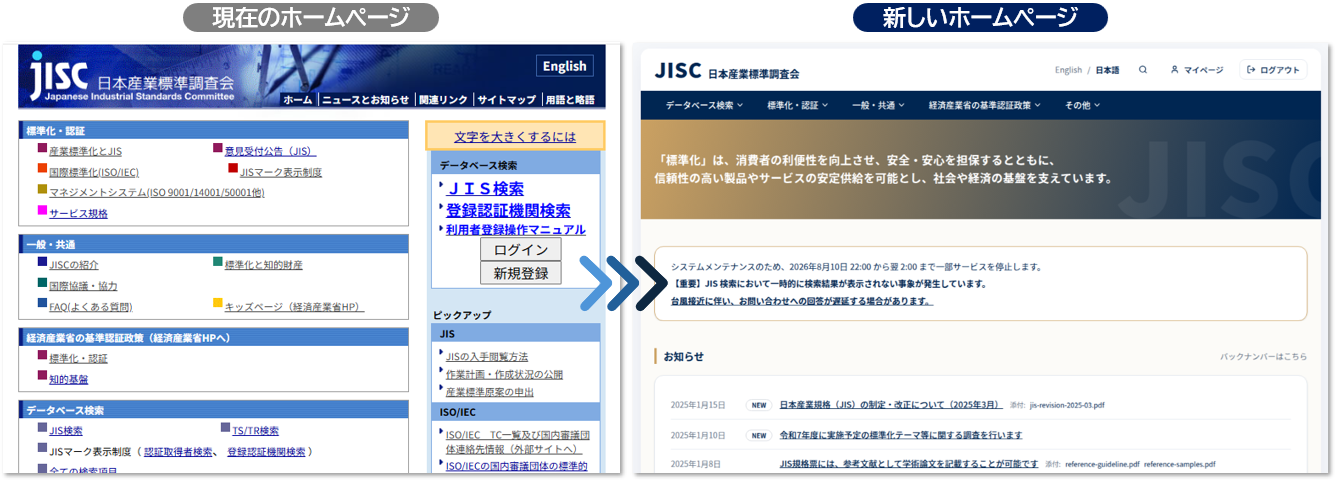Screen dimensions: 1340x485
Task: Open 産業標準化とJIS link
Action: 85,152
